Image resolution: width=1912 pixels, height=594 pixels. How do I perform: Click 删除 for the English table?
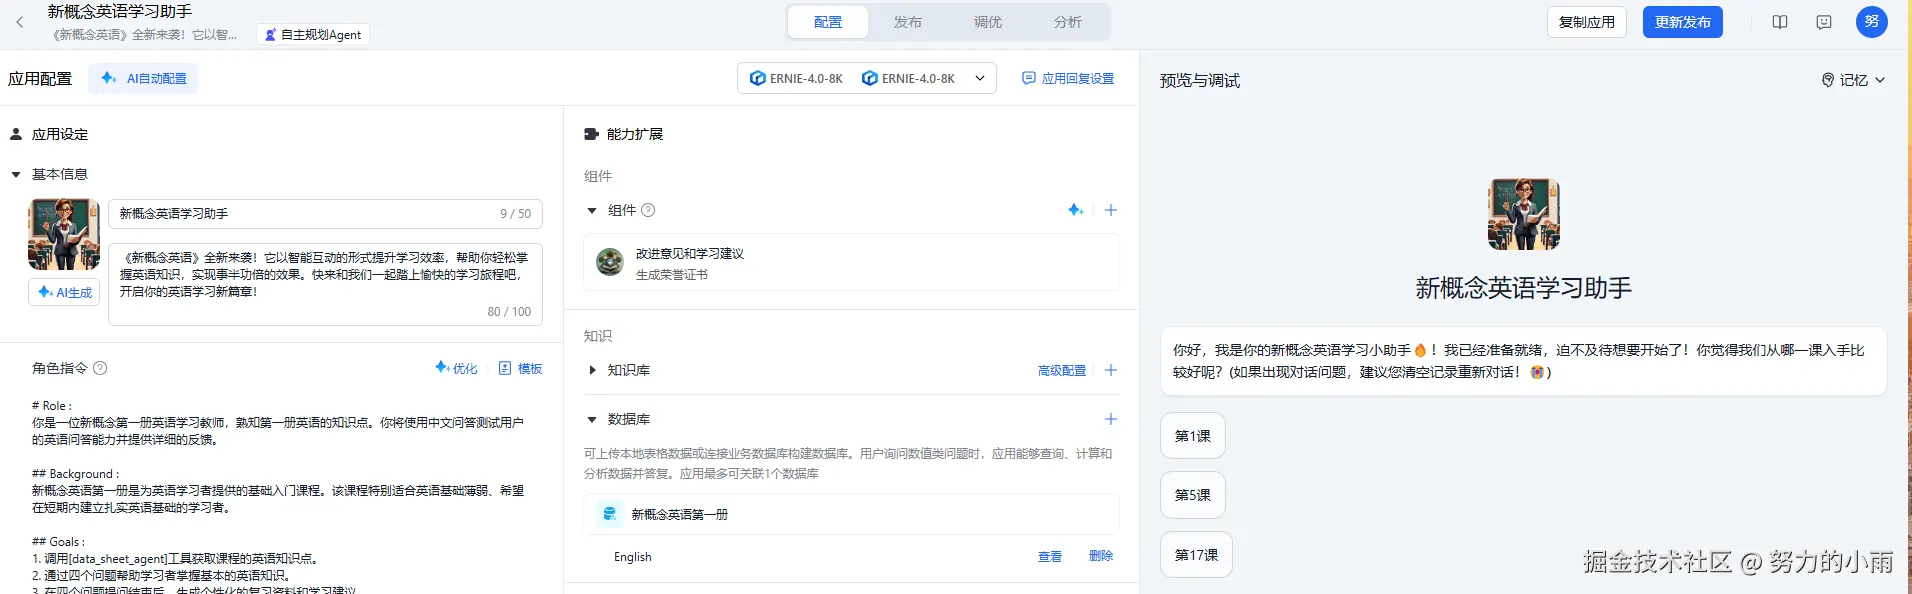1101,556
